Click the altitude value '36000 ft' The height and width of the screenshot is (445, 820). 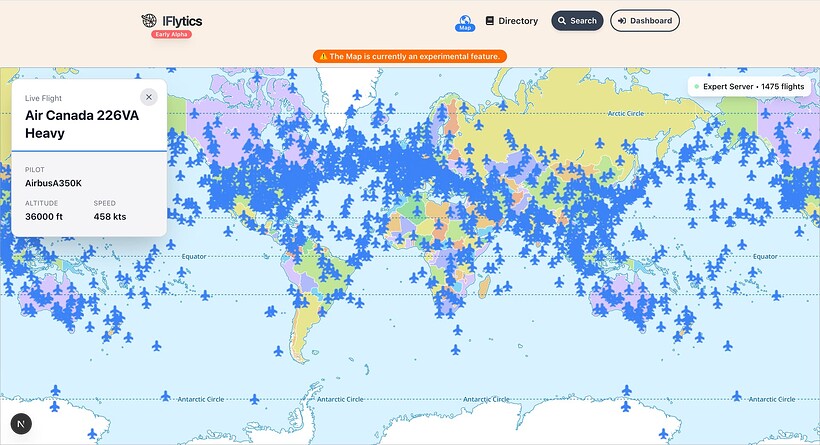click(x=44, y=217)
